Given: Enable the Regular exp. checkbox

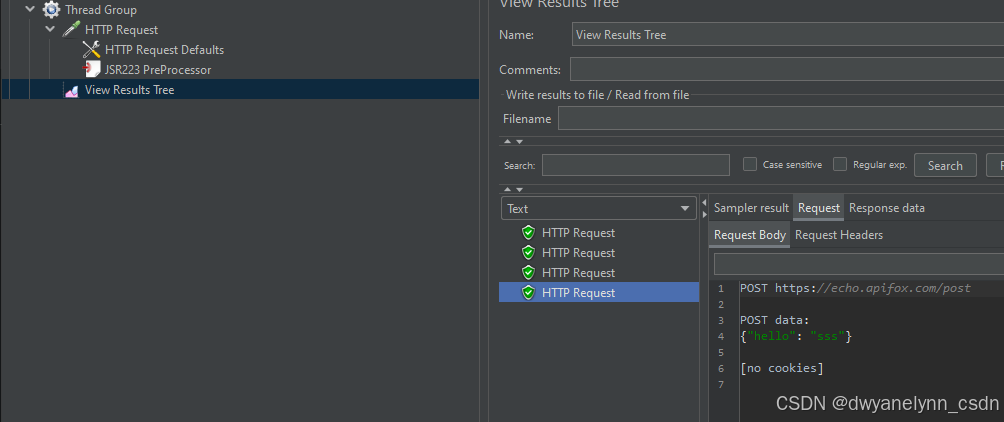Looking at the screenshot, I should [x=840, y=165].
